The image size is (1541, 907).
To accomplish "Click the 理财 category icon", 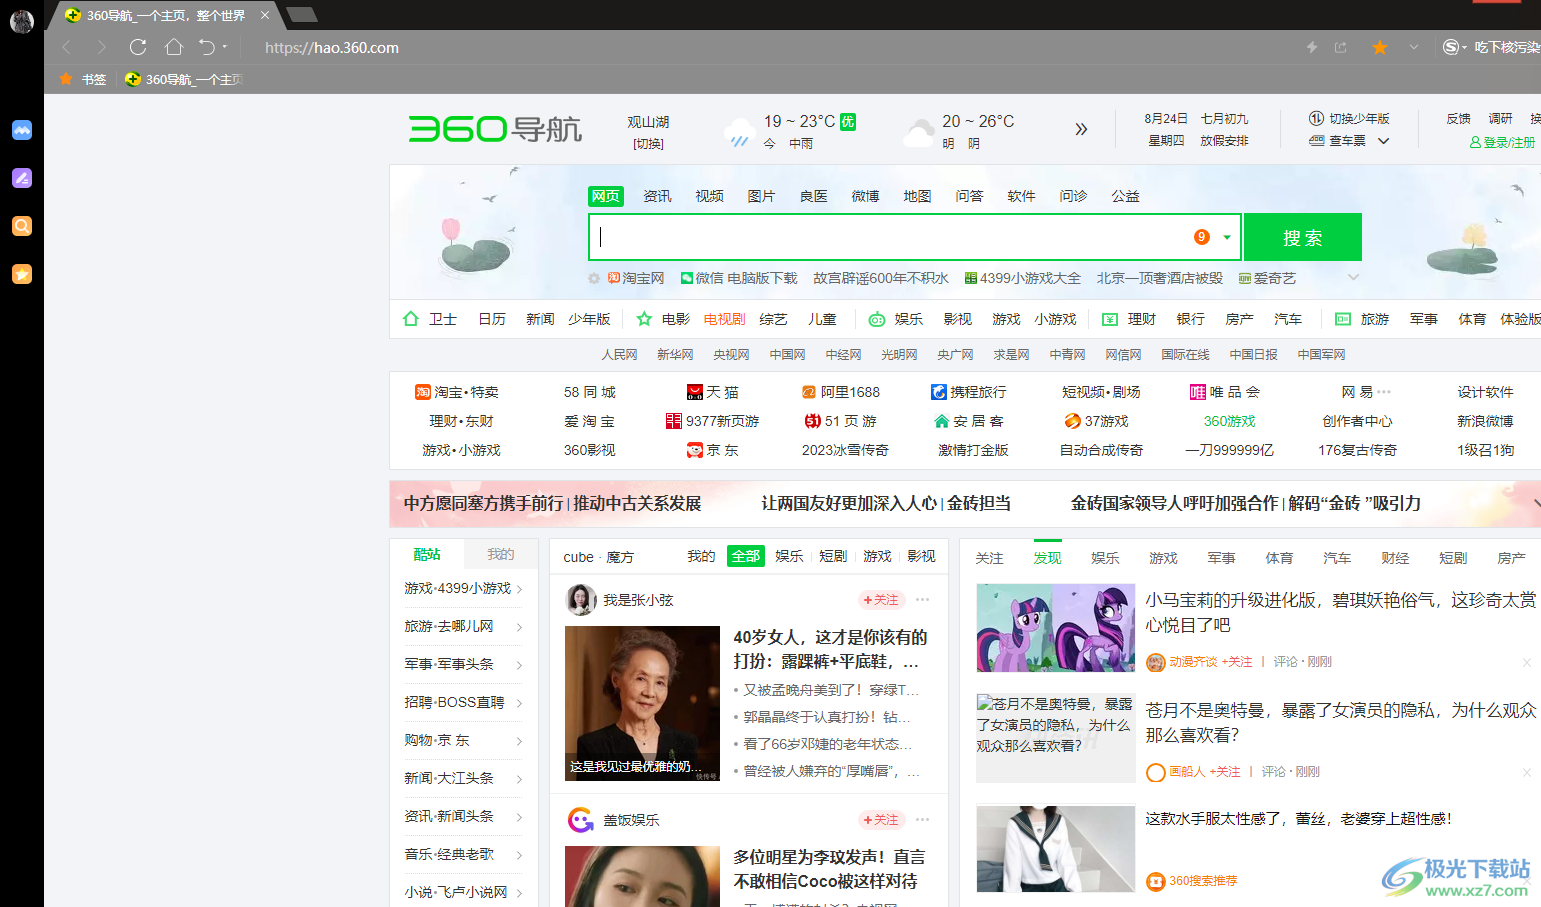I will tap(1110, 319).
